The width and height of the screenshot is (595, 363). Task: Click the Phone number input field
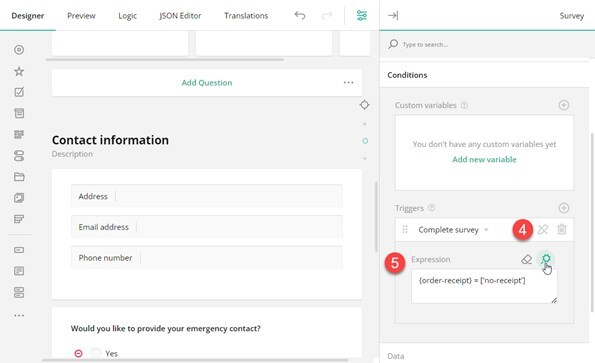207,257
